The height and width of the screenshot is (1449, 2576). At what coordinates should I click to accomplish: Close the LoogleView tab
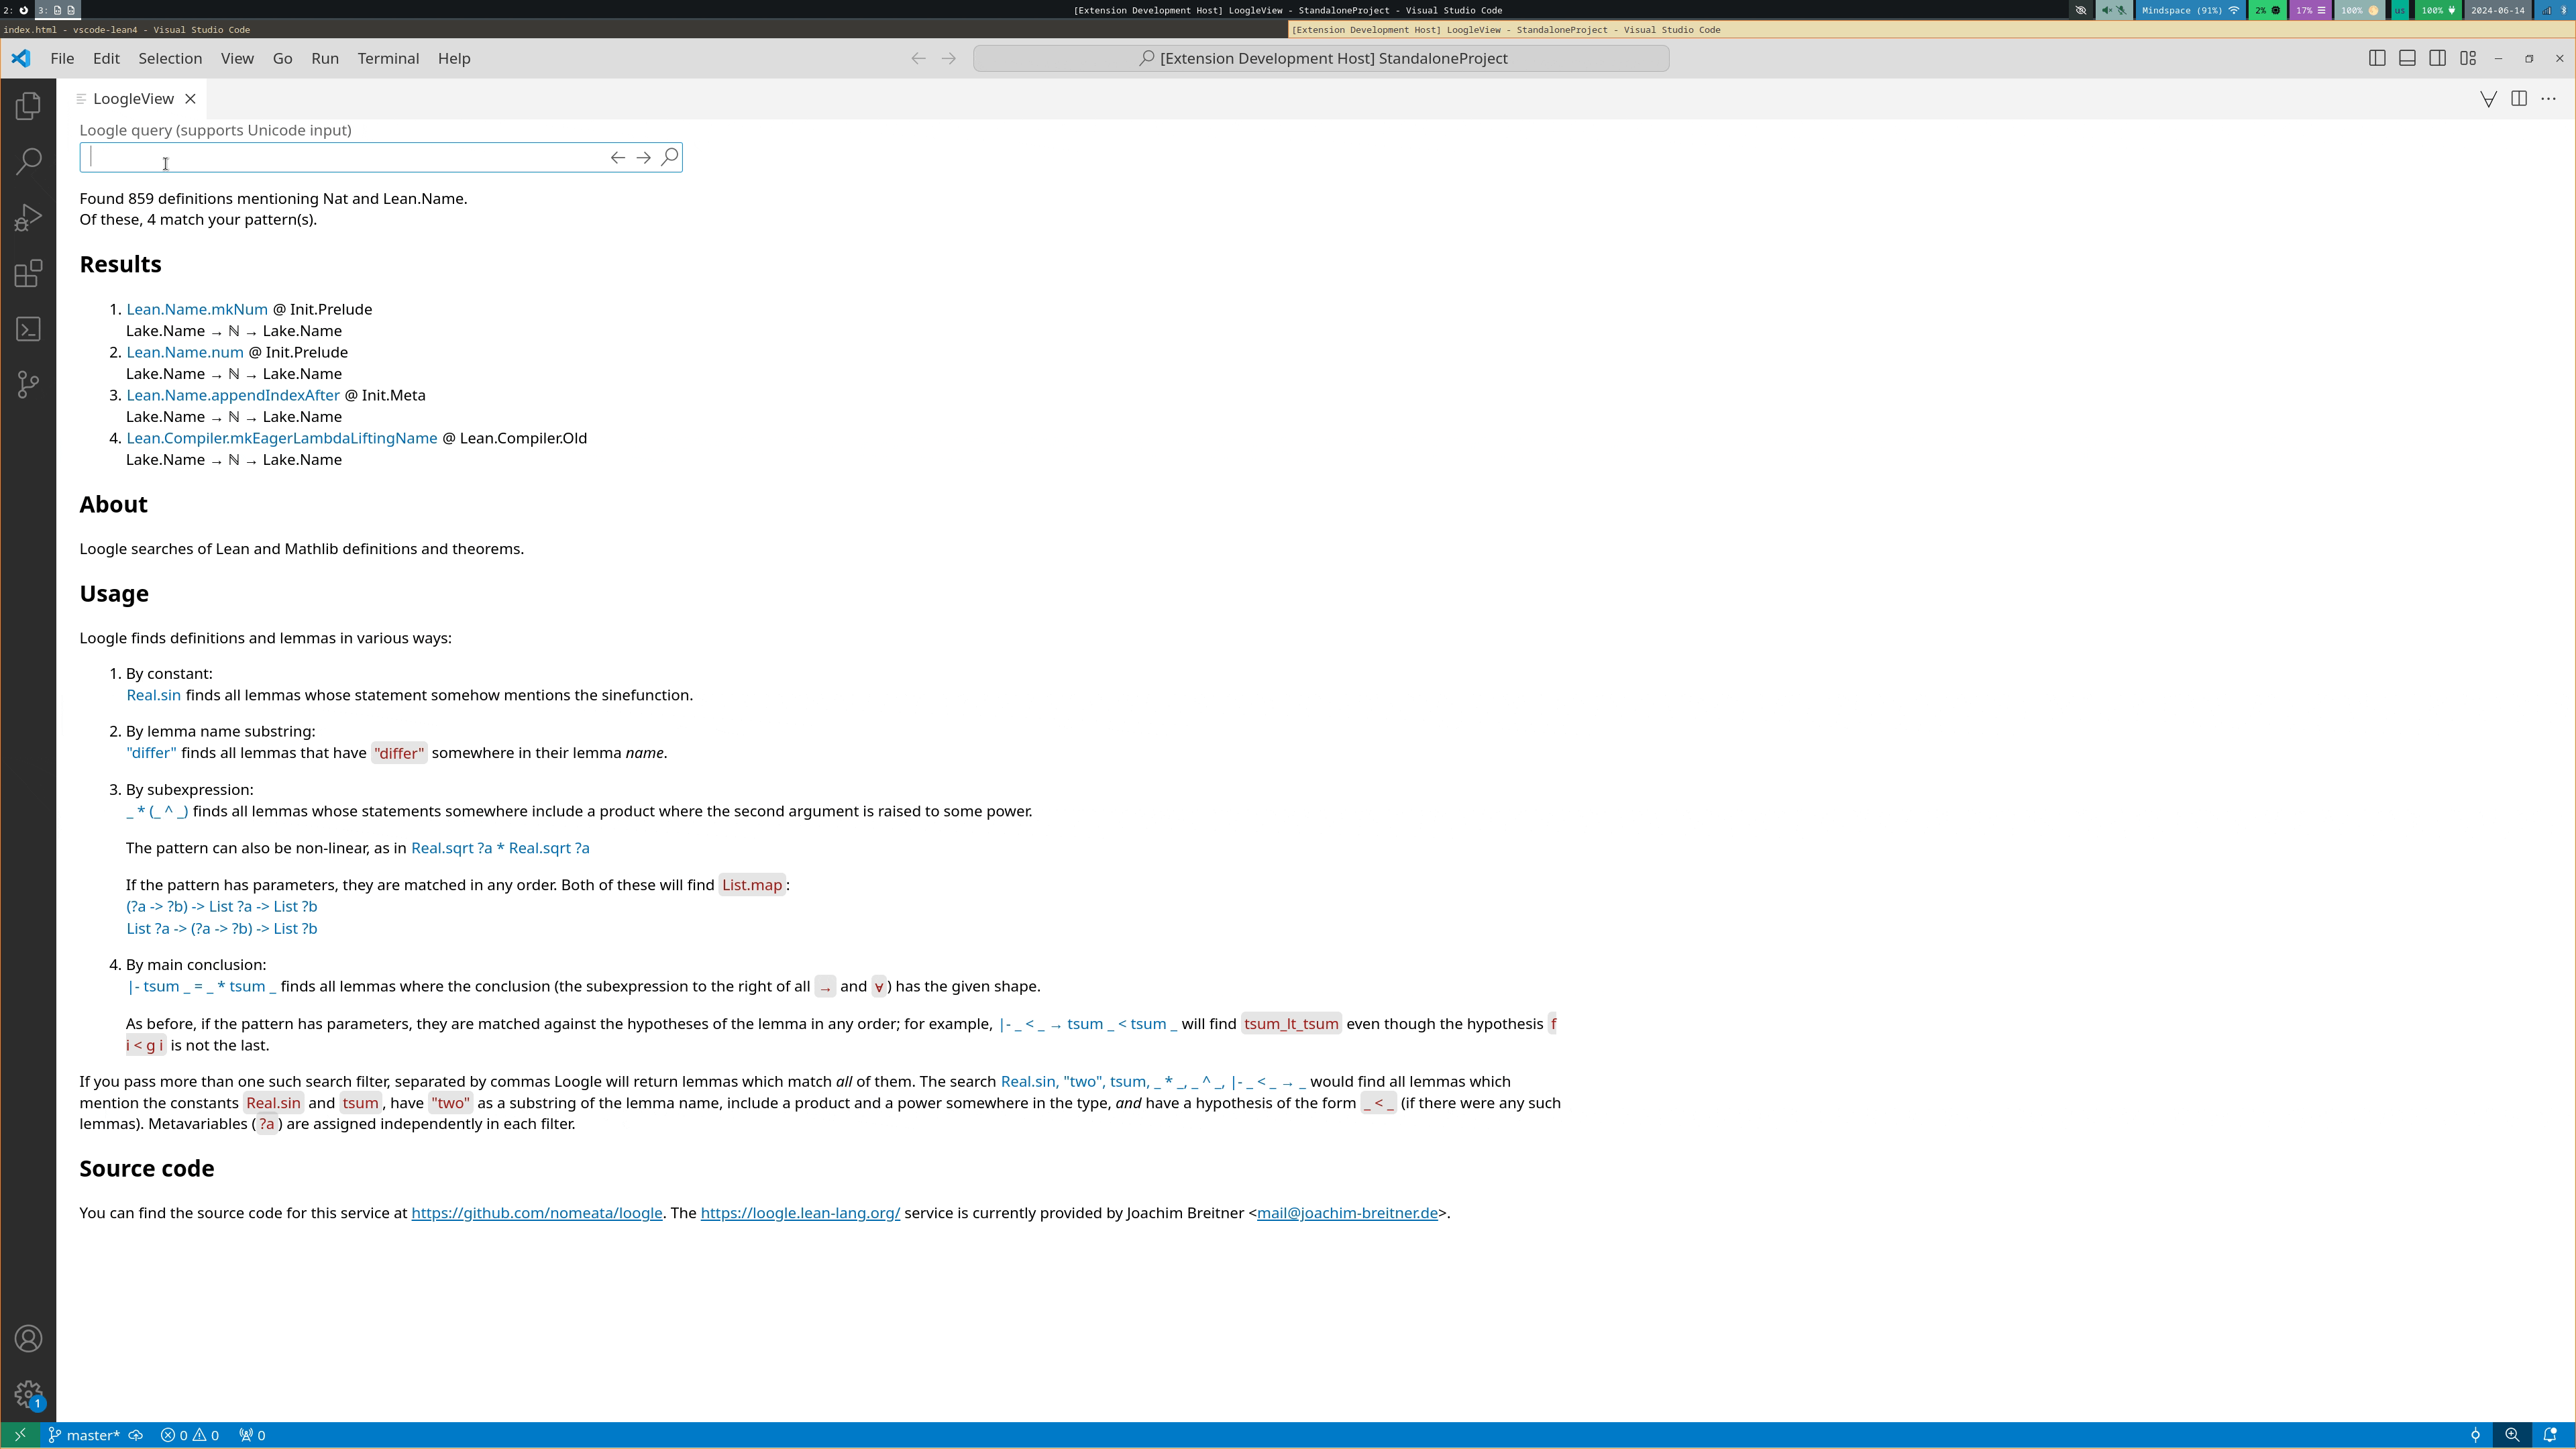(190, 99)
